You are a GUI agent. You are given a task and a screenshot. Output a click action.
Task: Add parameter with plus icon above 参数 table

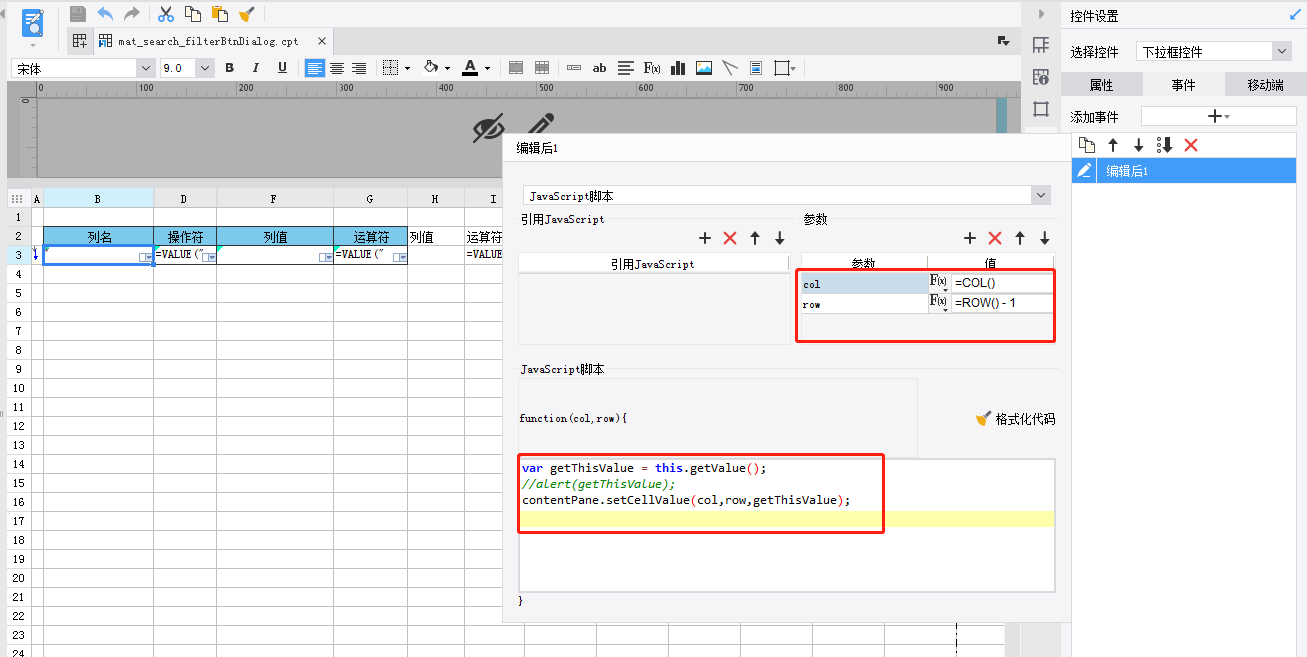pyautogui.click(x=969, y=238)
